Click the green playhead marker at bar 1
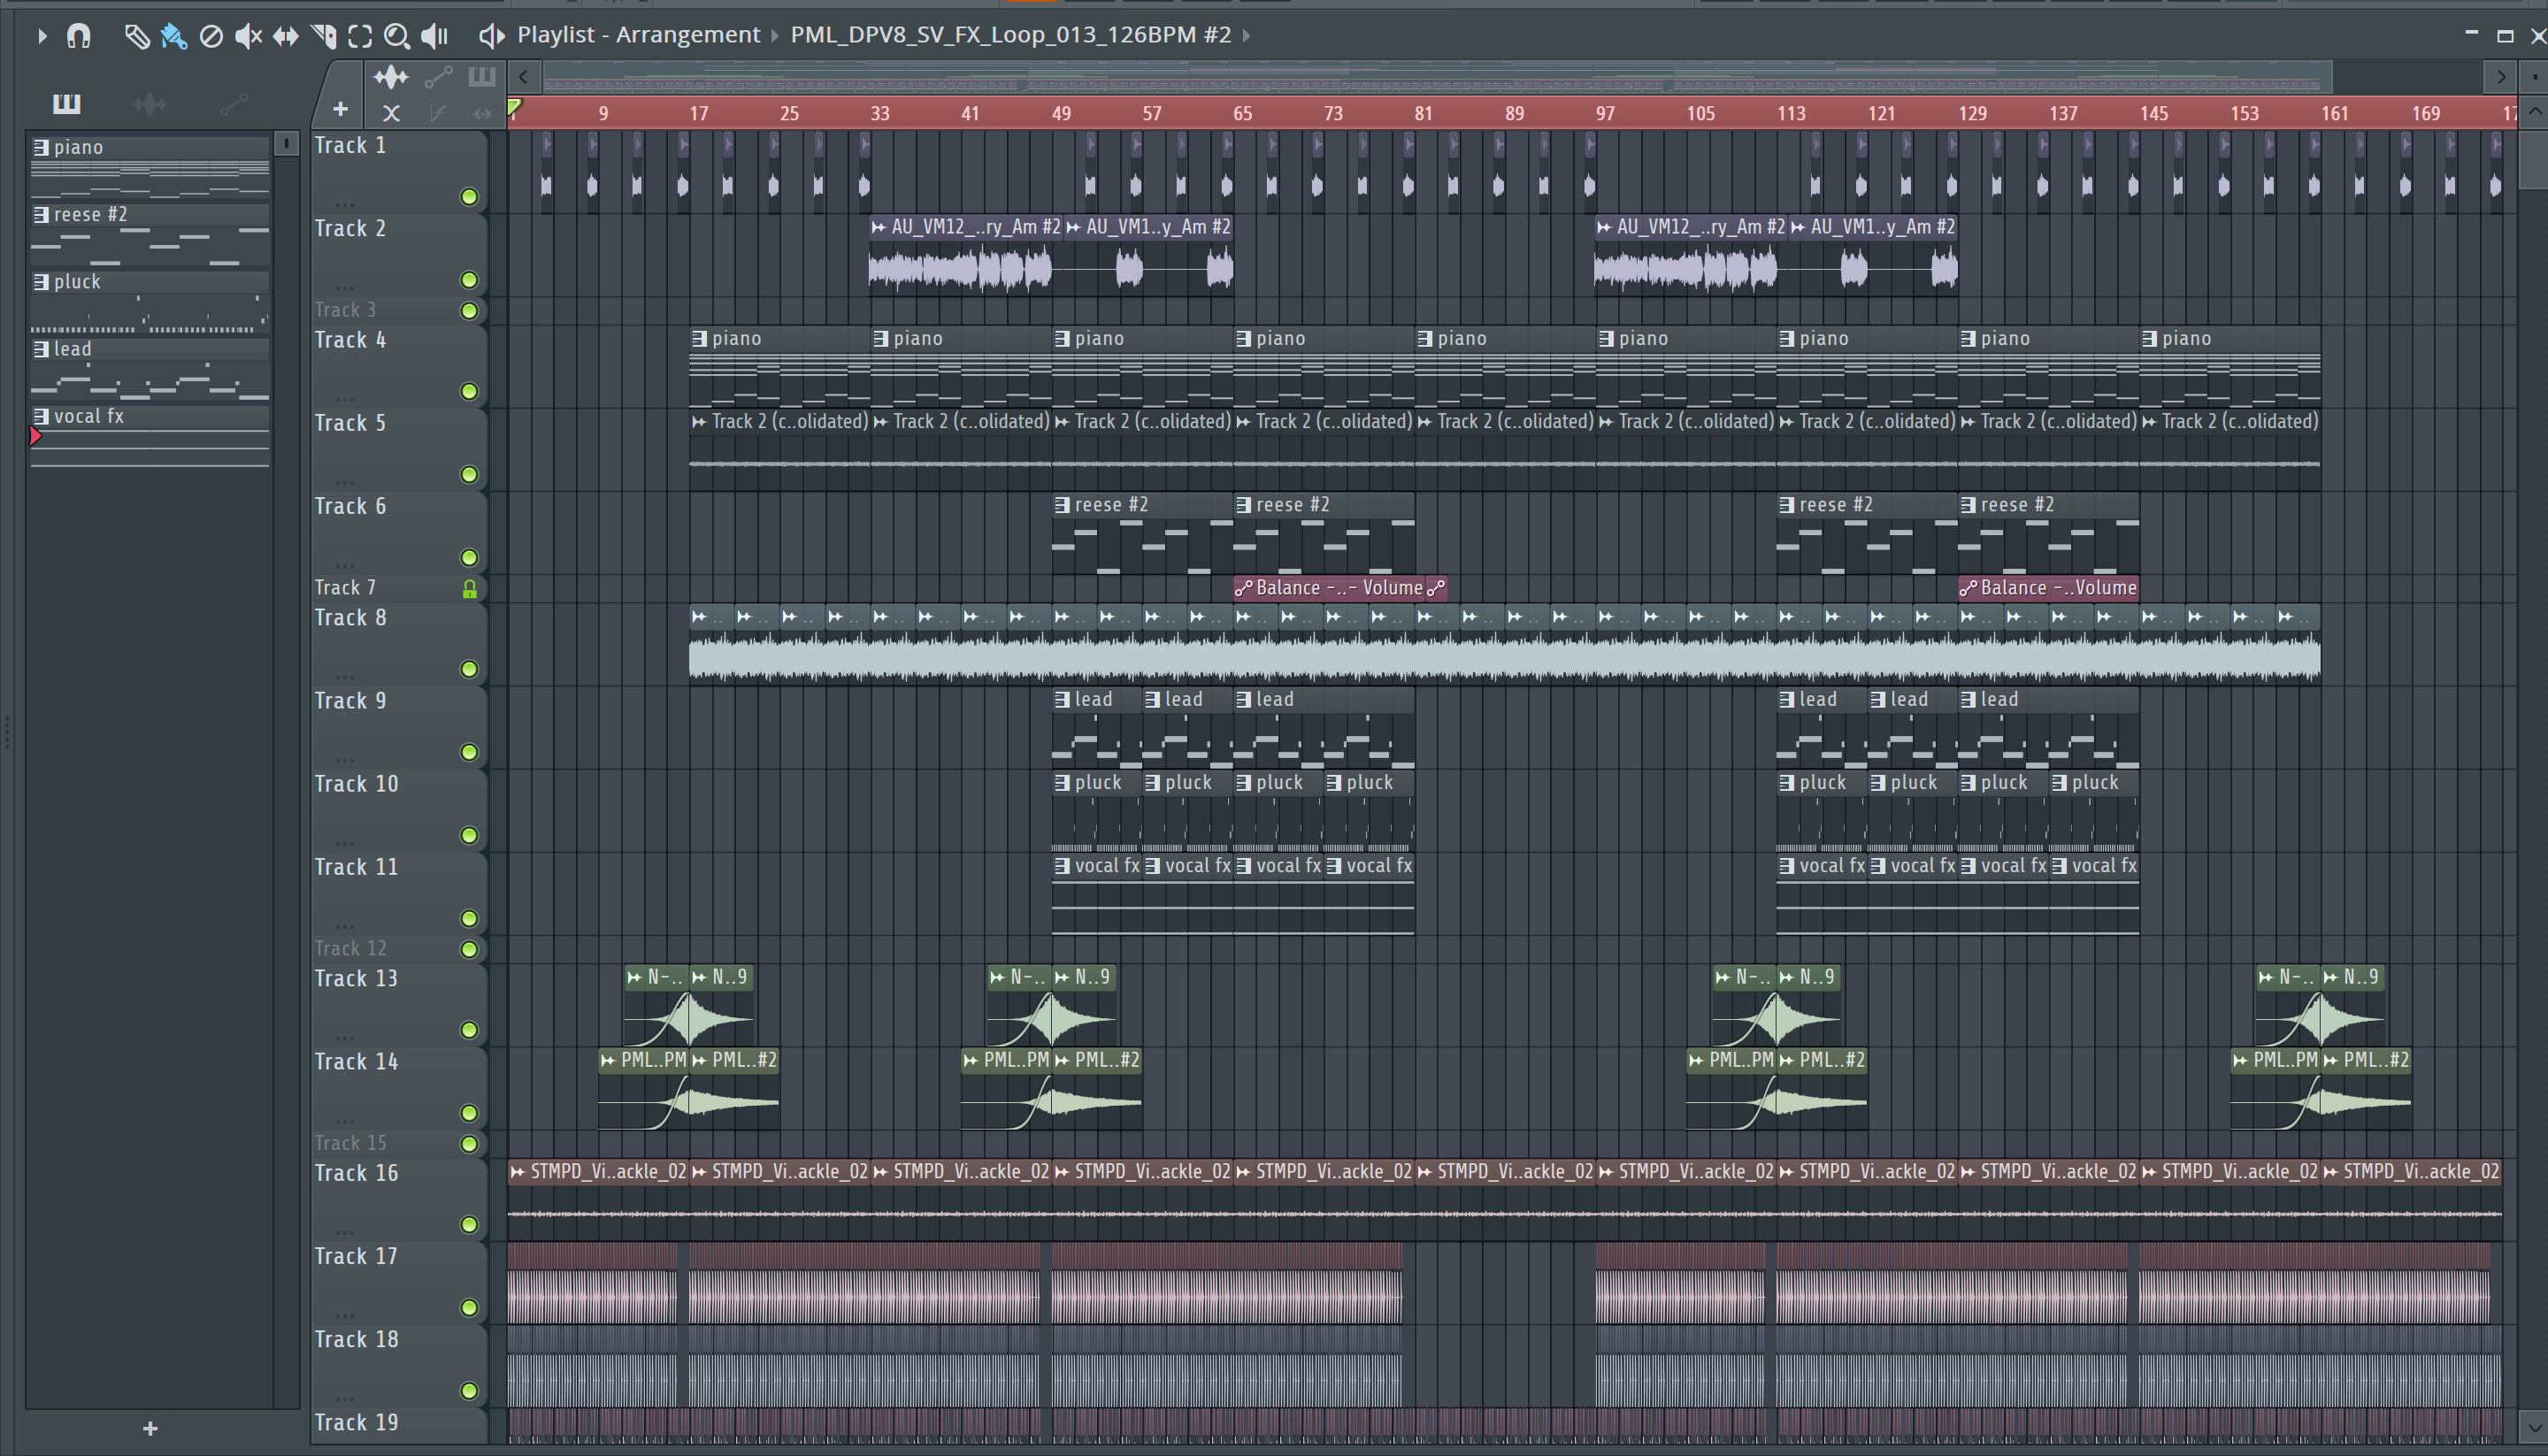The height and width of the screenshot is (1456, 2548). [x=514, y=106]
